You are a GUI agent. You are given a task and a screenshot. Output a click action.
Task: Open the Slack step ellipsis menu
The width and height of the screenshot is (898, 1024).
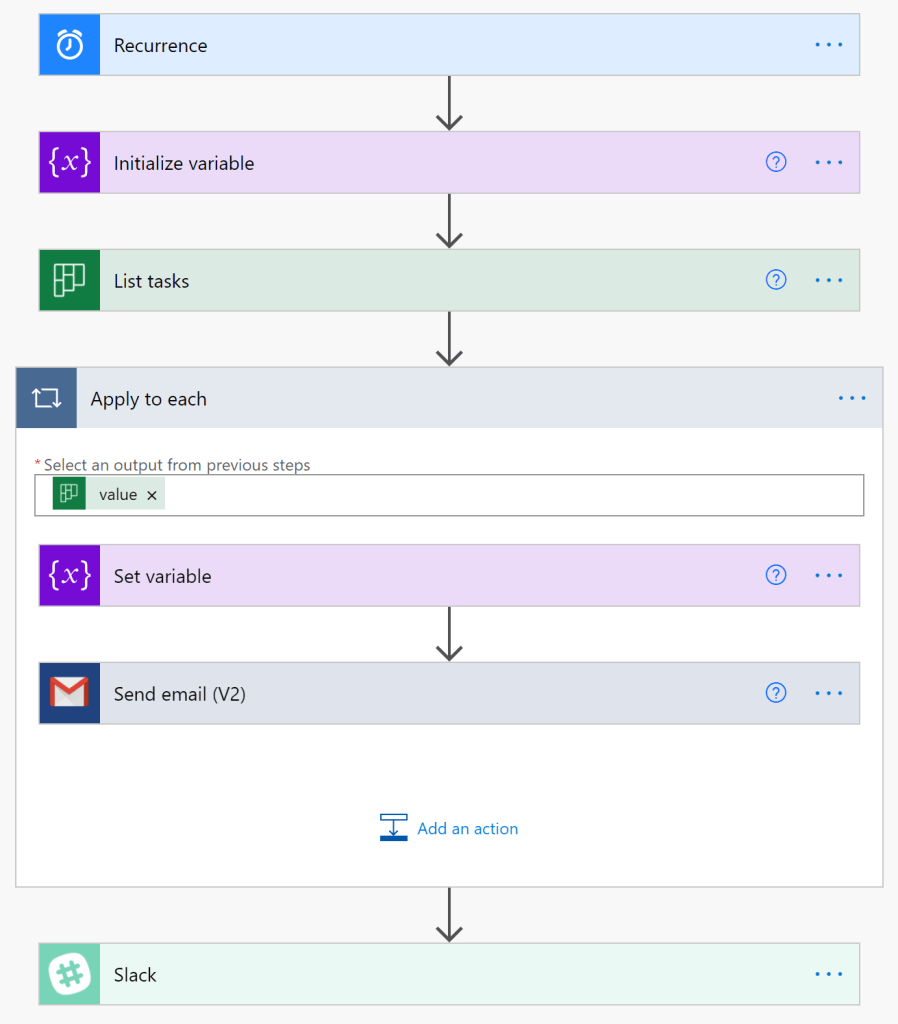click(829, 975)
